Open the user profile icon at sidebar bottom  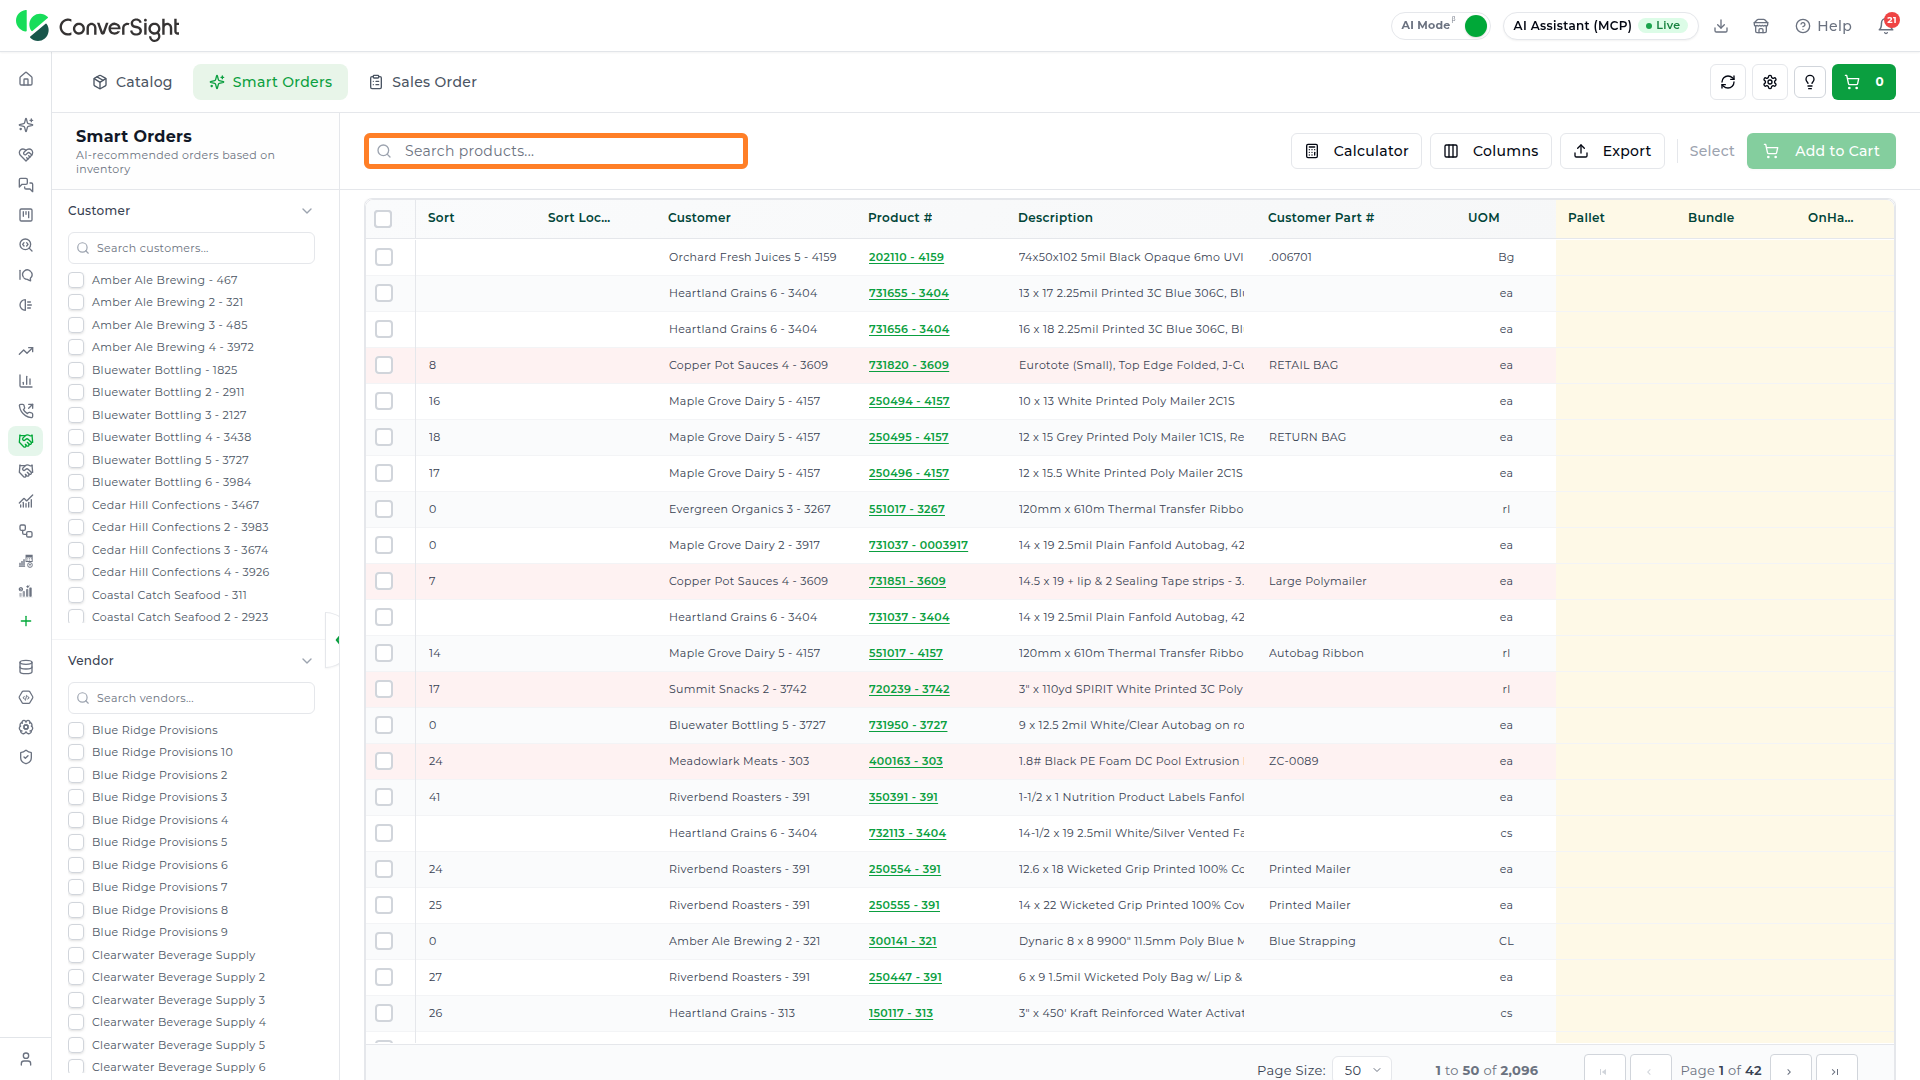26,1059
